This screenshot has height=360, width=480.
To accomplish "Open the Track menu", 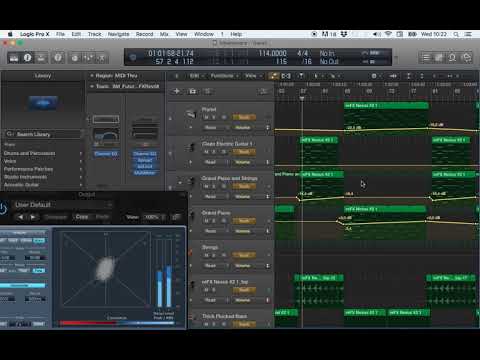I will (95, 34).
